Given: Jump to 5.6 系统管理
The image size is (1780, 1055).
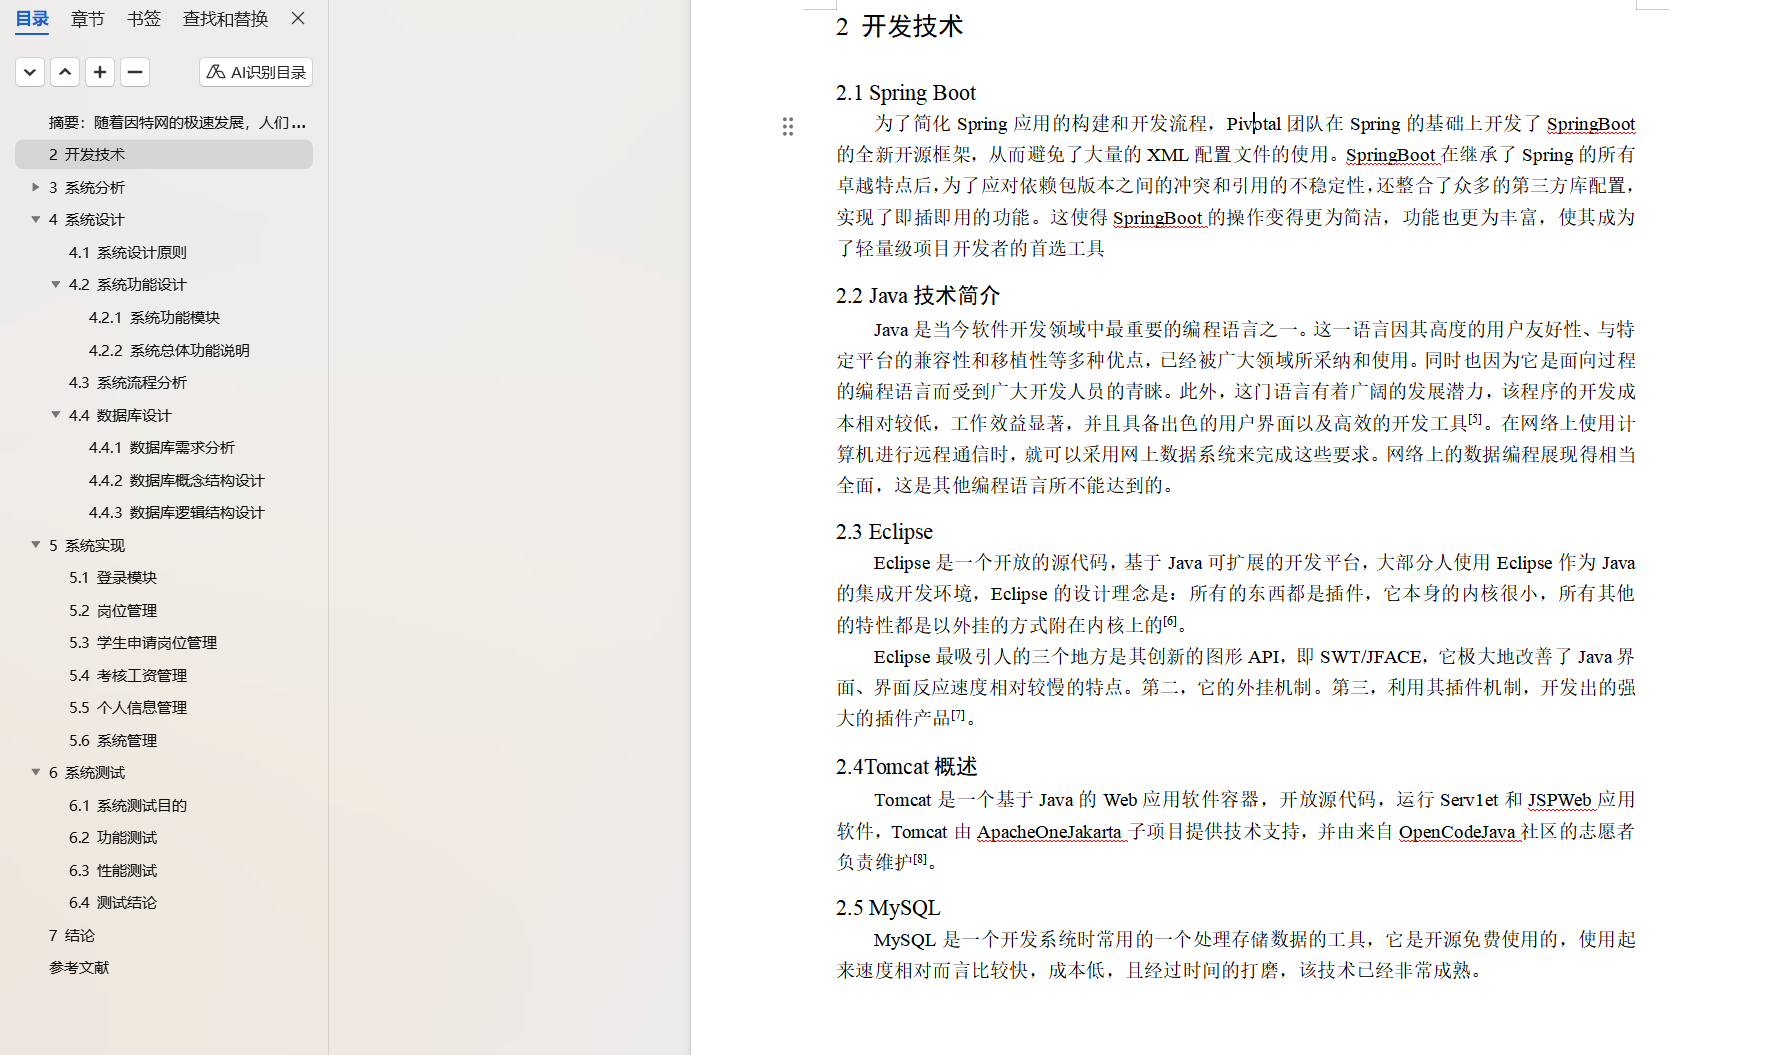Looking at the screenshot, I should [x=113, y=740].
